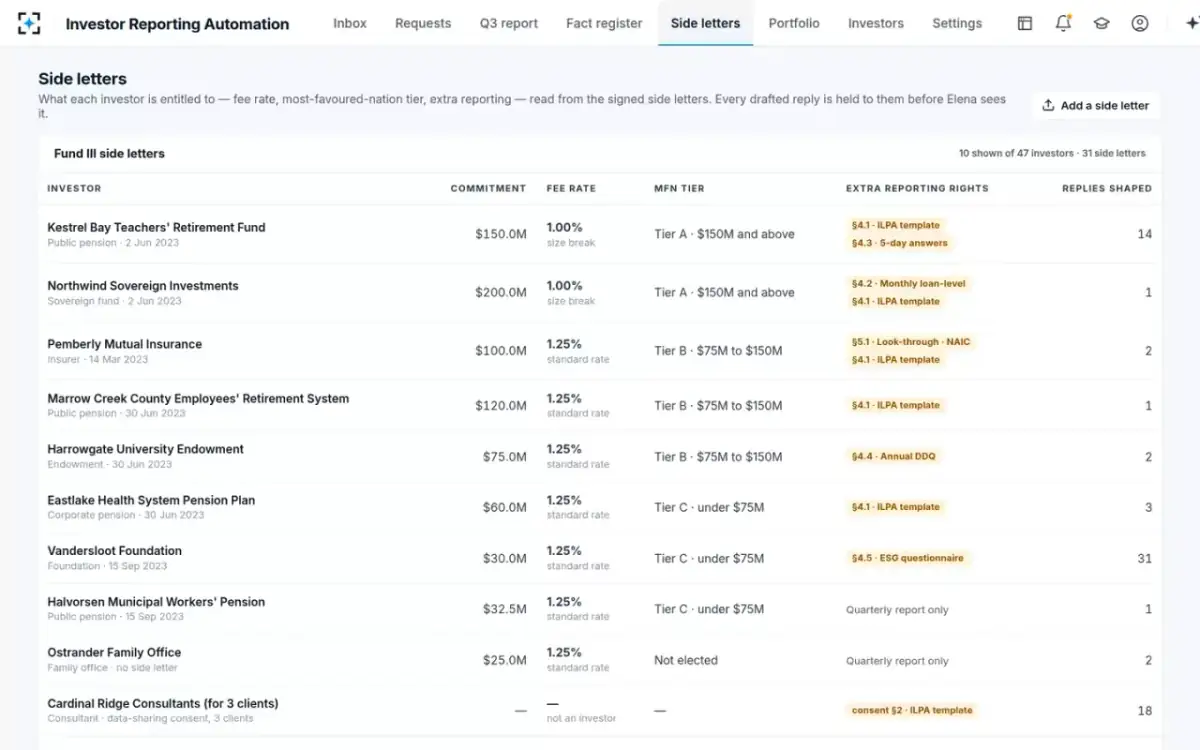Click the Fee rate column header

[x=571, y=188]
